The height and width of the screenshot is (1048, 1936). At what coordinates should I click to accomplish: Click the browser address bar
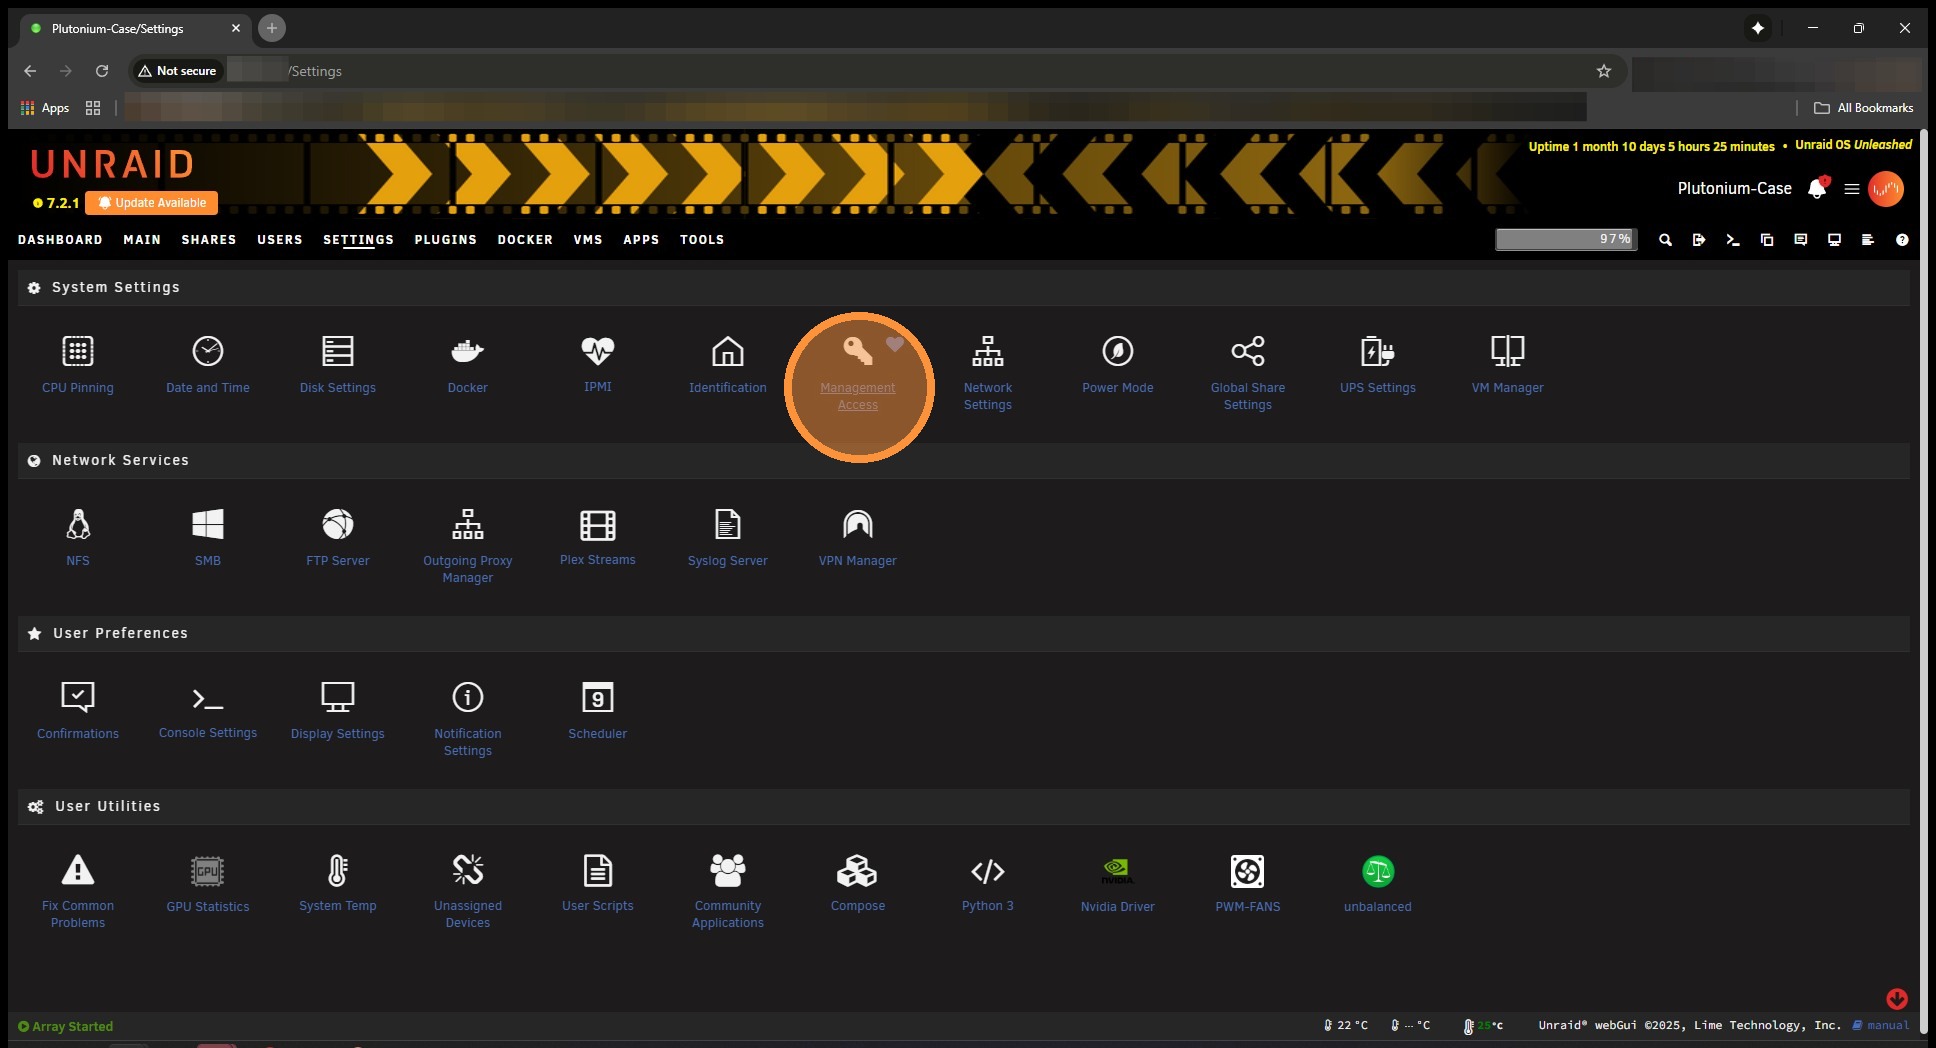(900, 71)
